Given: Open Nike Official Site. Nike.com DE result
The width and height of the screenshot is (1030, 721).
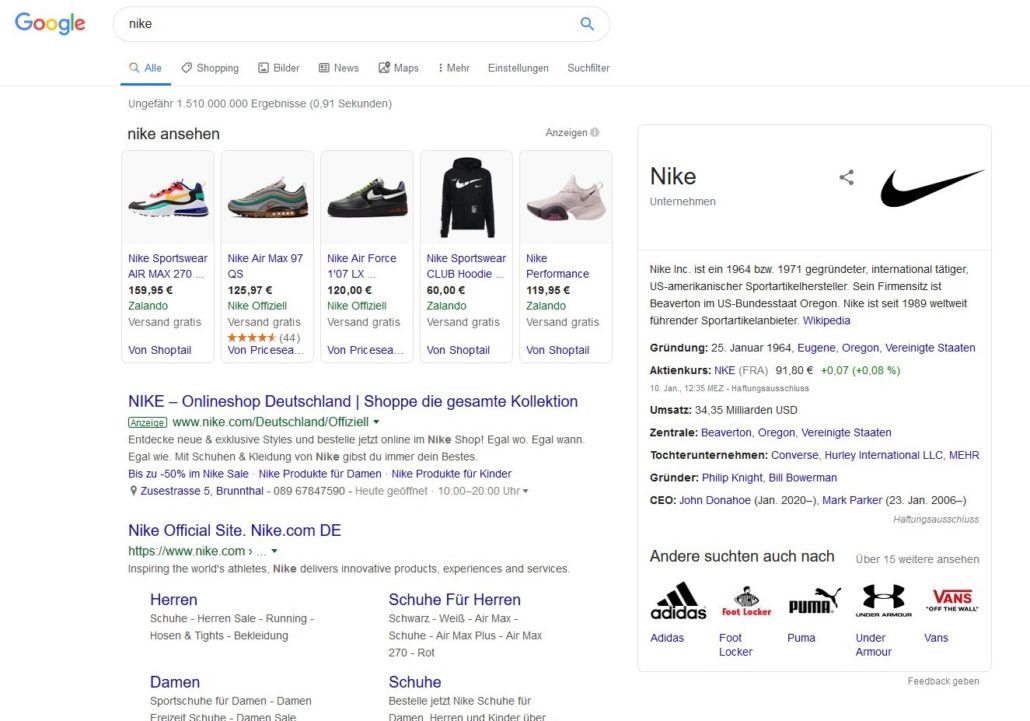Looking at the screenshot, I should pyautogui.click(x=235, y=531).
